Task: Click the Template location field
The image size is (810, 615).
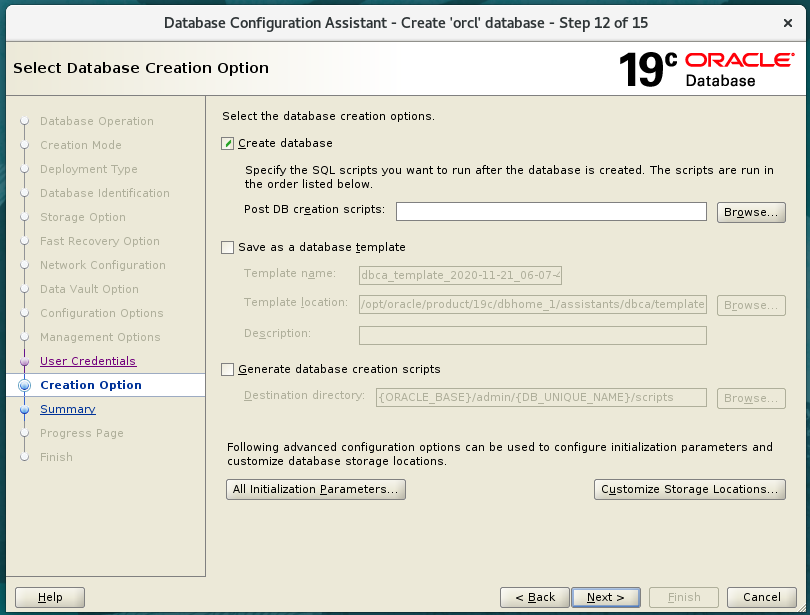Action: click(533, 305)
